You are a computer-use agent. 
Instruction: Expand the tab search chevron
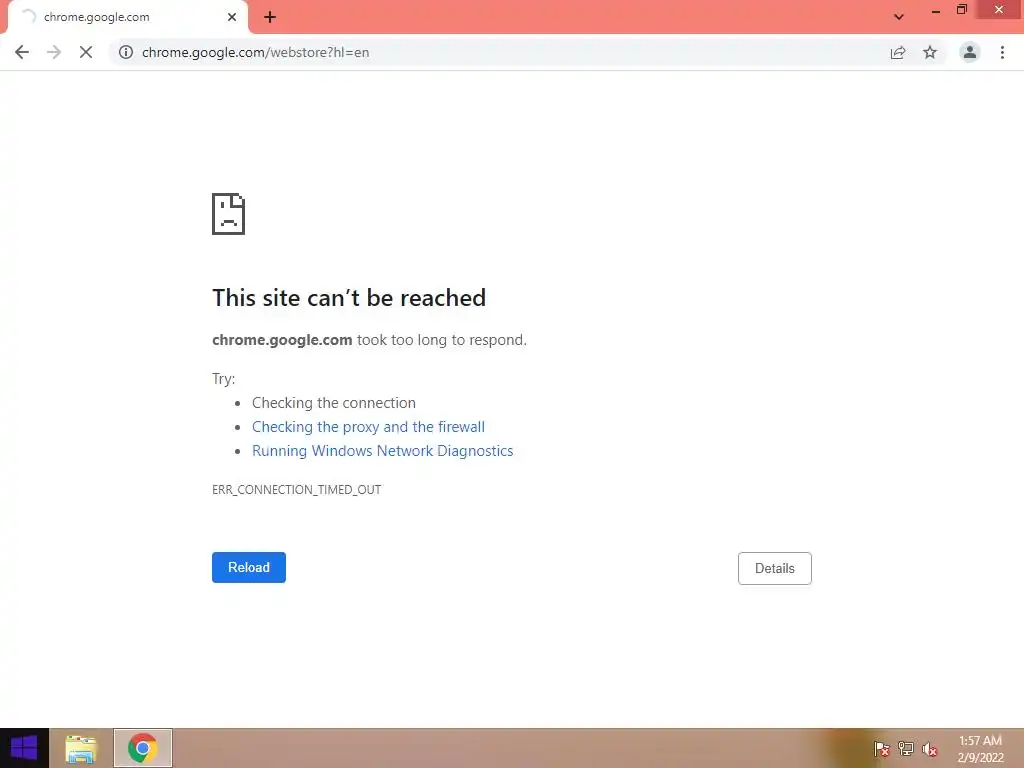point(899,17)
